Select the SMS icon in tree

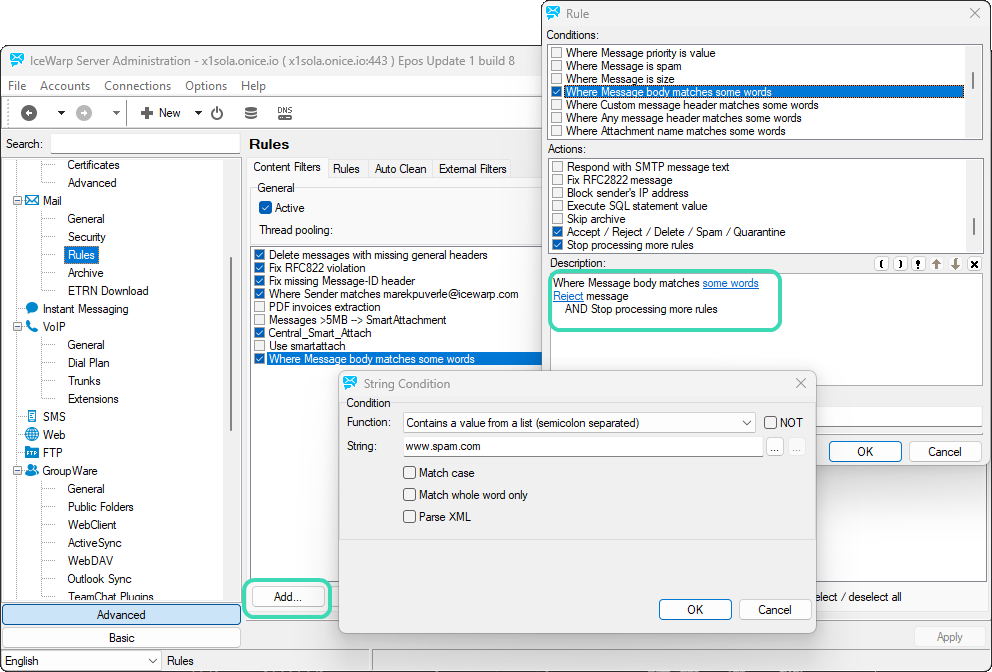(x=32, y=416)
